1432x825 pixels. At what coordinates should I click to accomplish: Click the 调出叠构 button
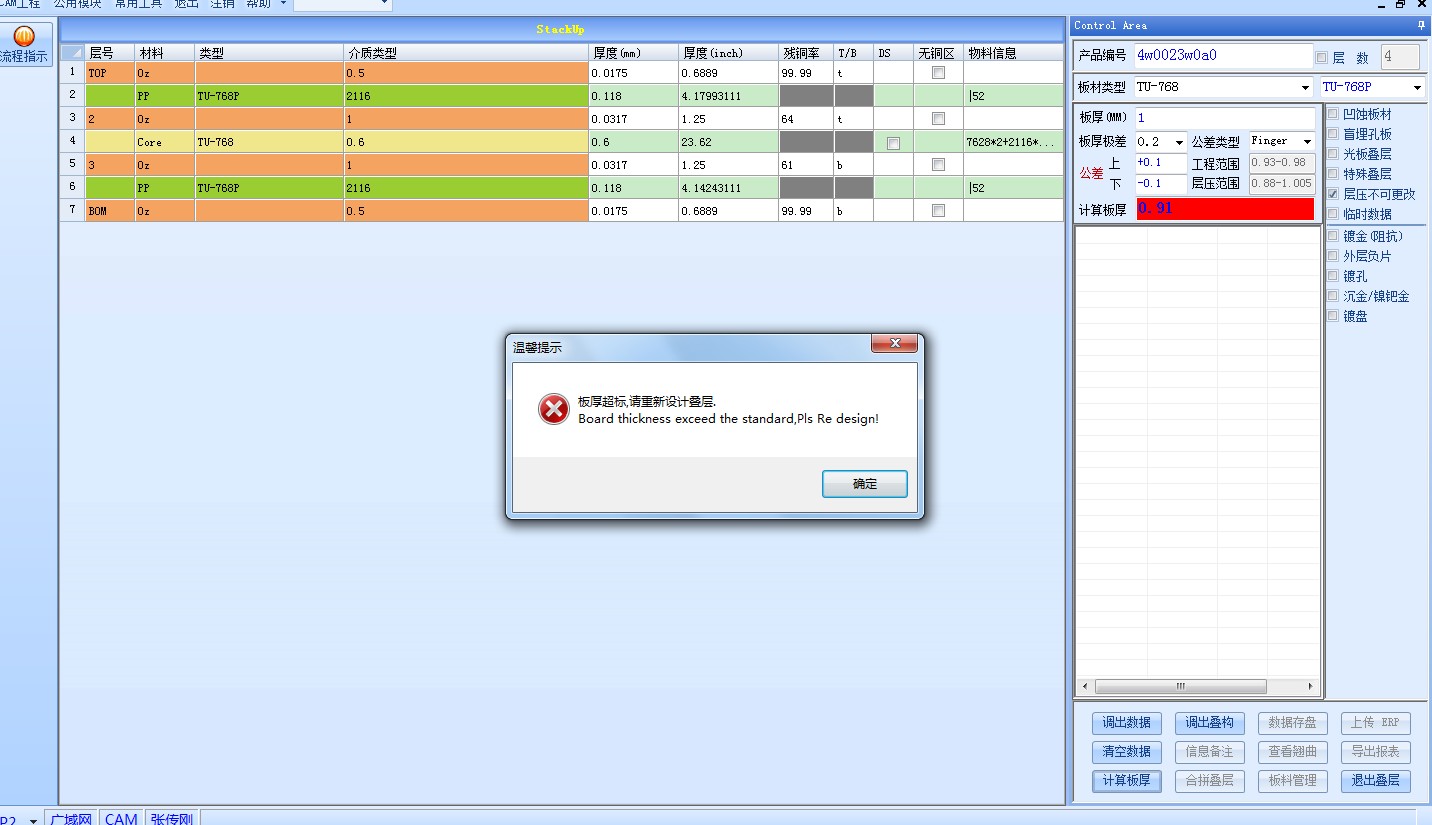pyautogui.click(x=1209, y=722)
